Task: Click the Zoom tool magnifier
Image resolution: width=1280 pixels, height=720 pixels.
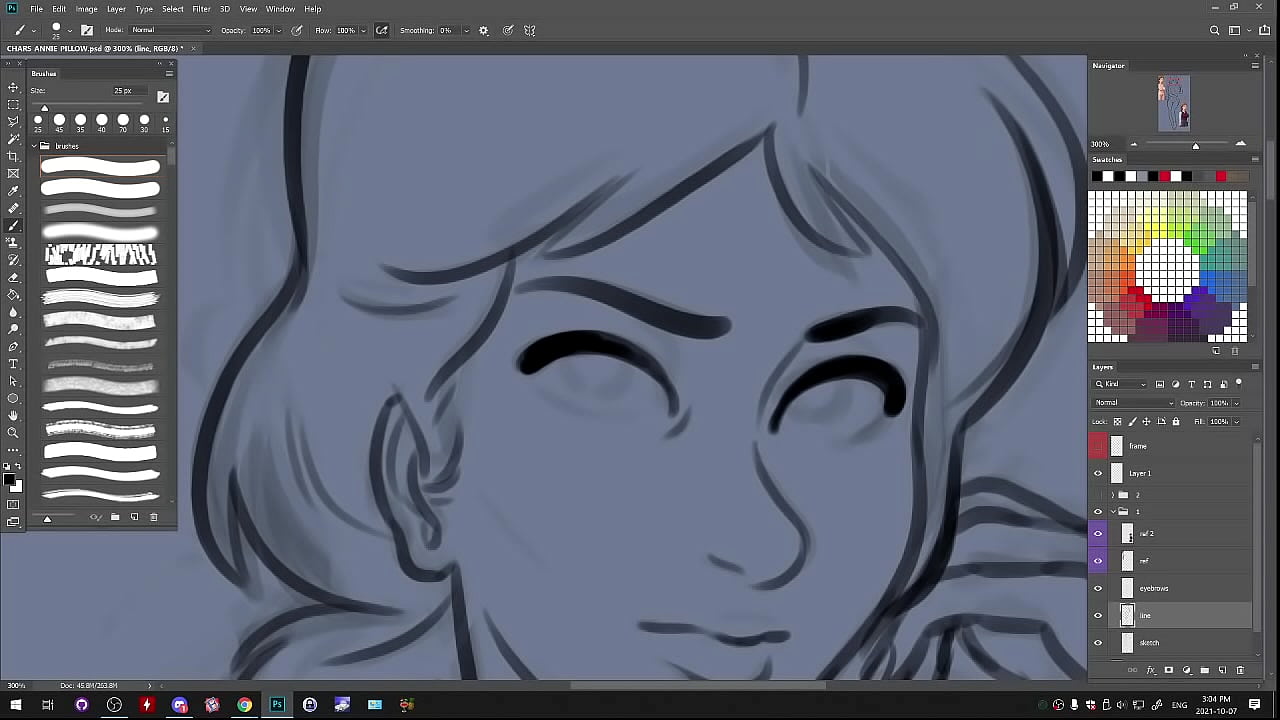Action: pyautogui.click(x=13, y=432)
